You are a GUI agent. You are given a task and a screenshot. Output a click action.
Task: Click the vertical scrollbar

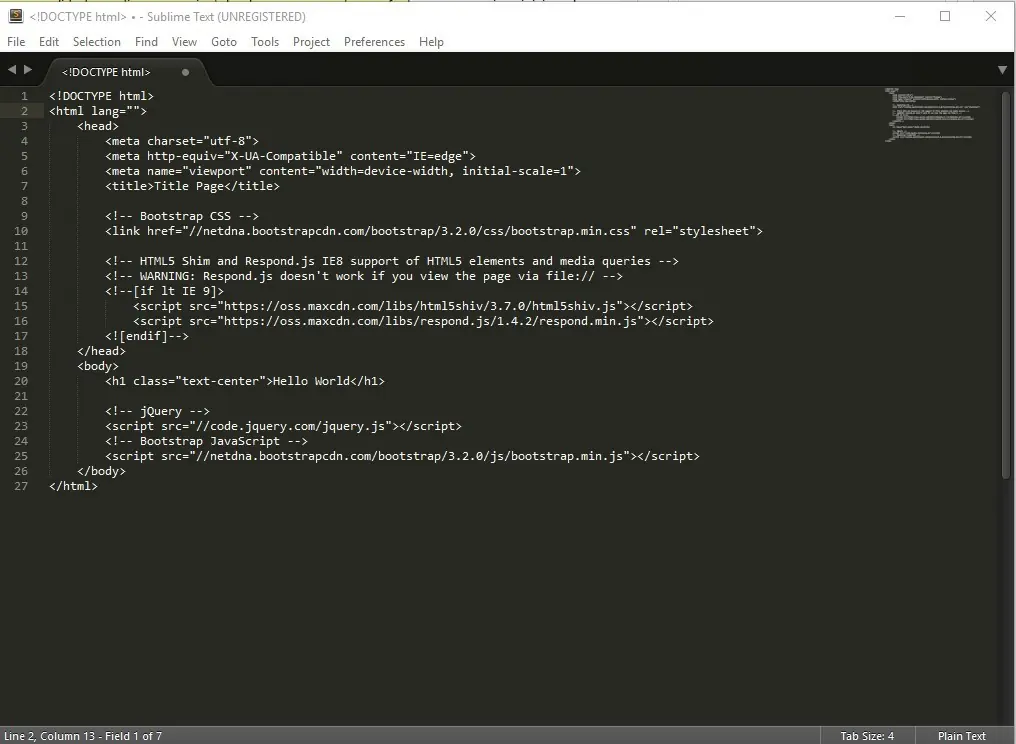(1006, 285)
